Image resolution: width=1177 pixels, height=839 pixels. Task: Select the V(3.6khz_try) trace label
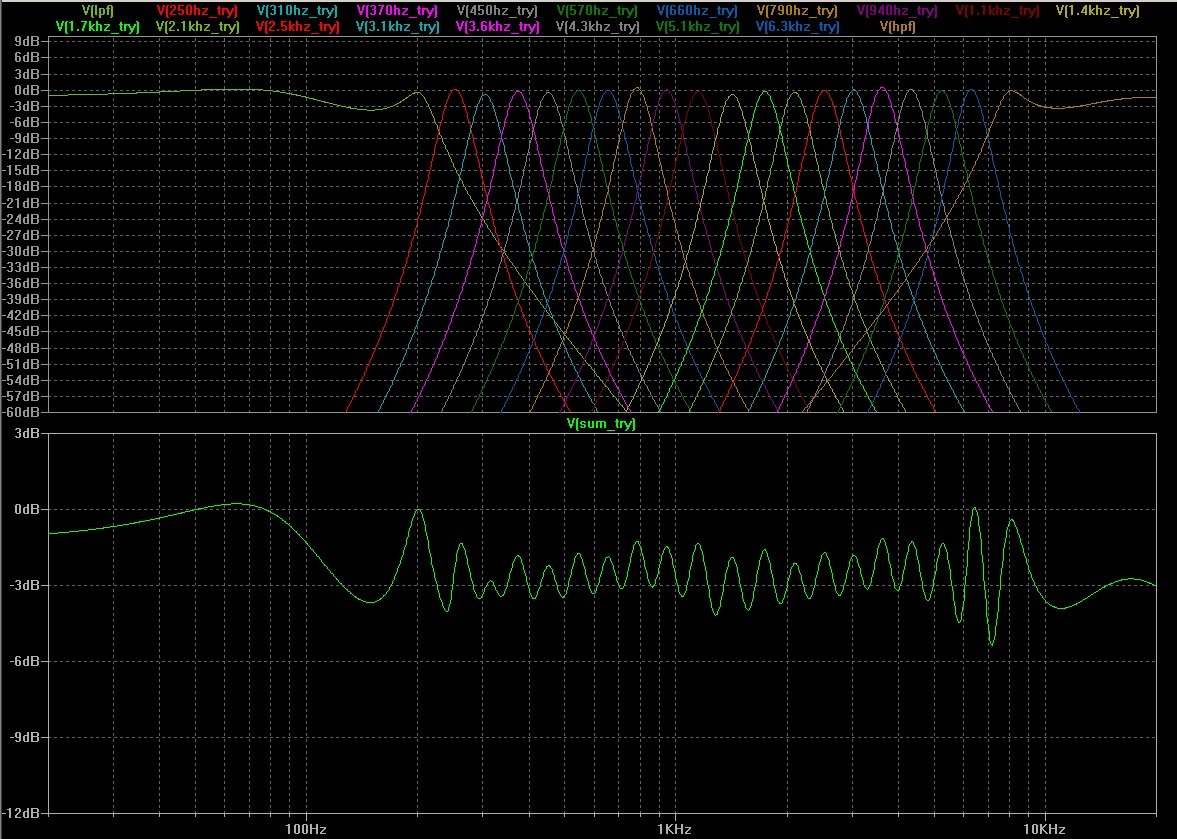click(498, 26)
